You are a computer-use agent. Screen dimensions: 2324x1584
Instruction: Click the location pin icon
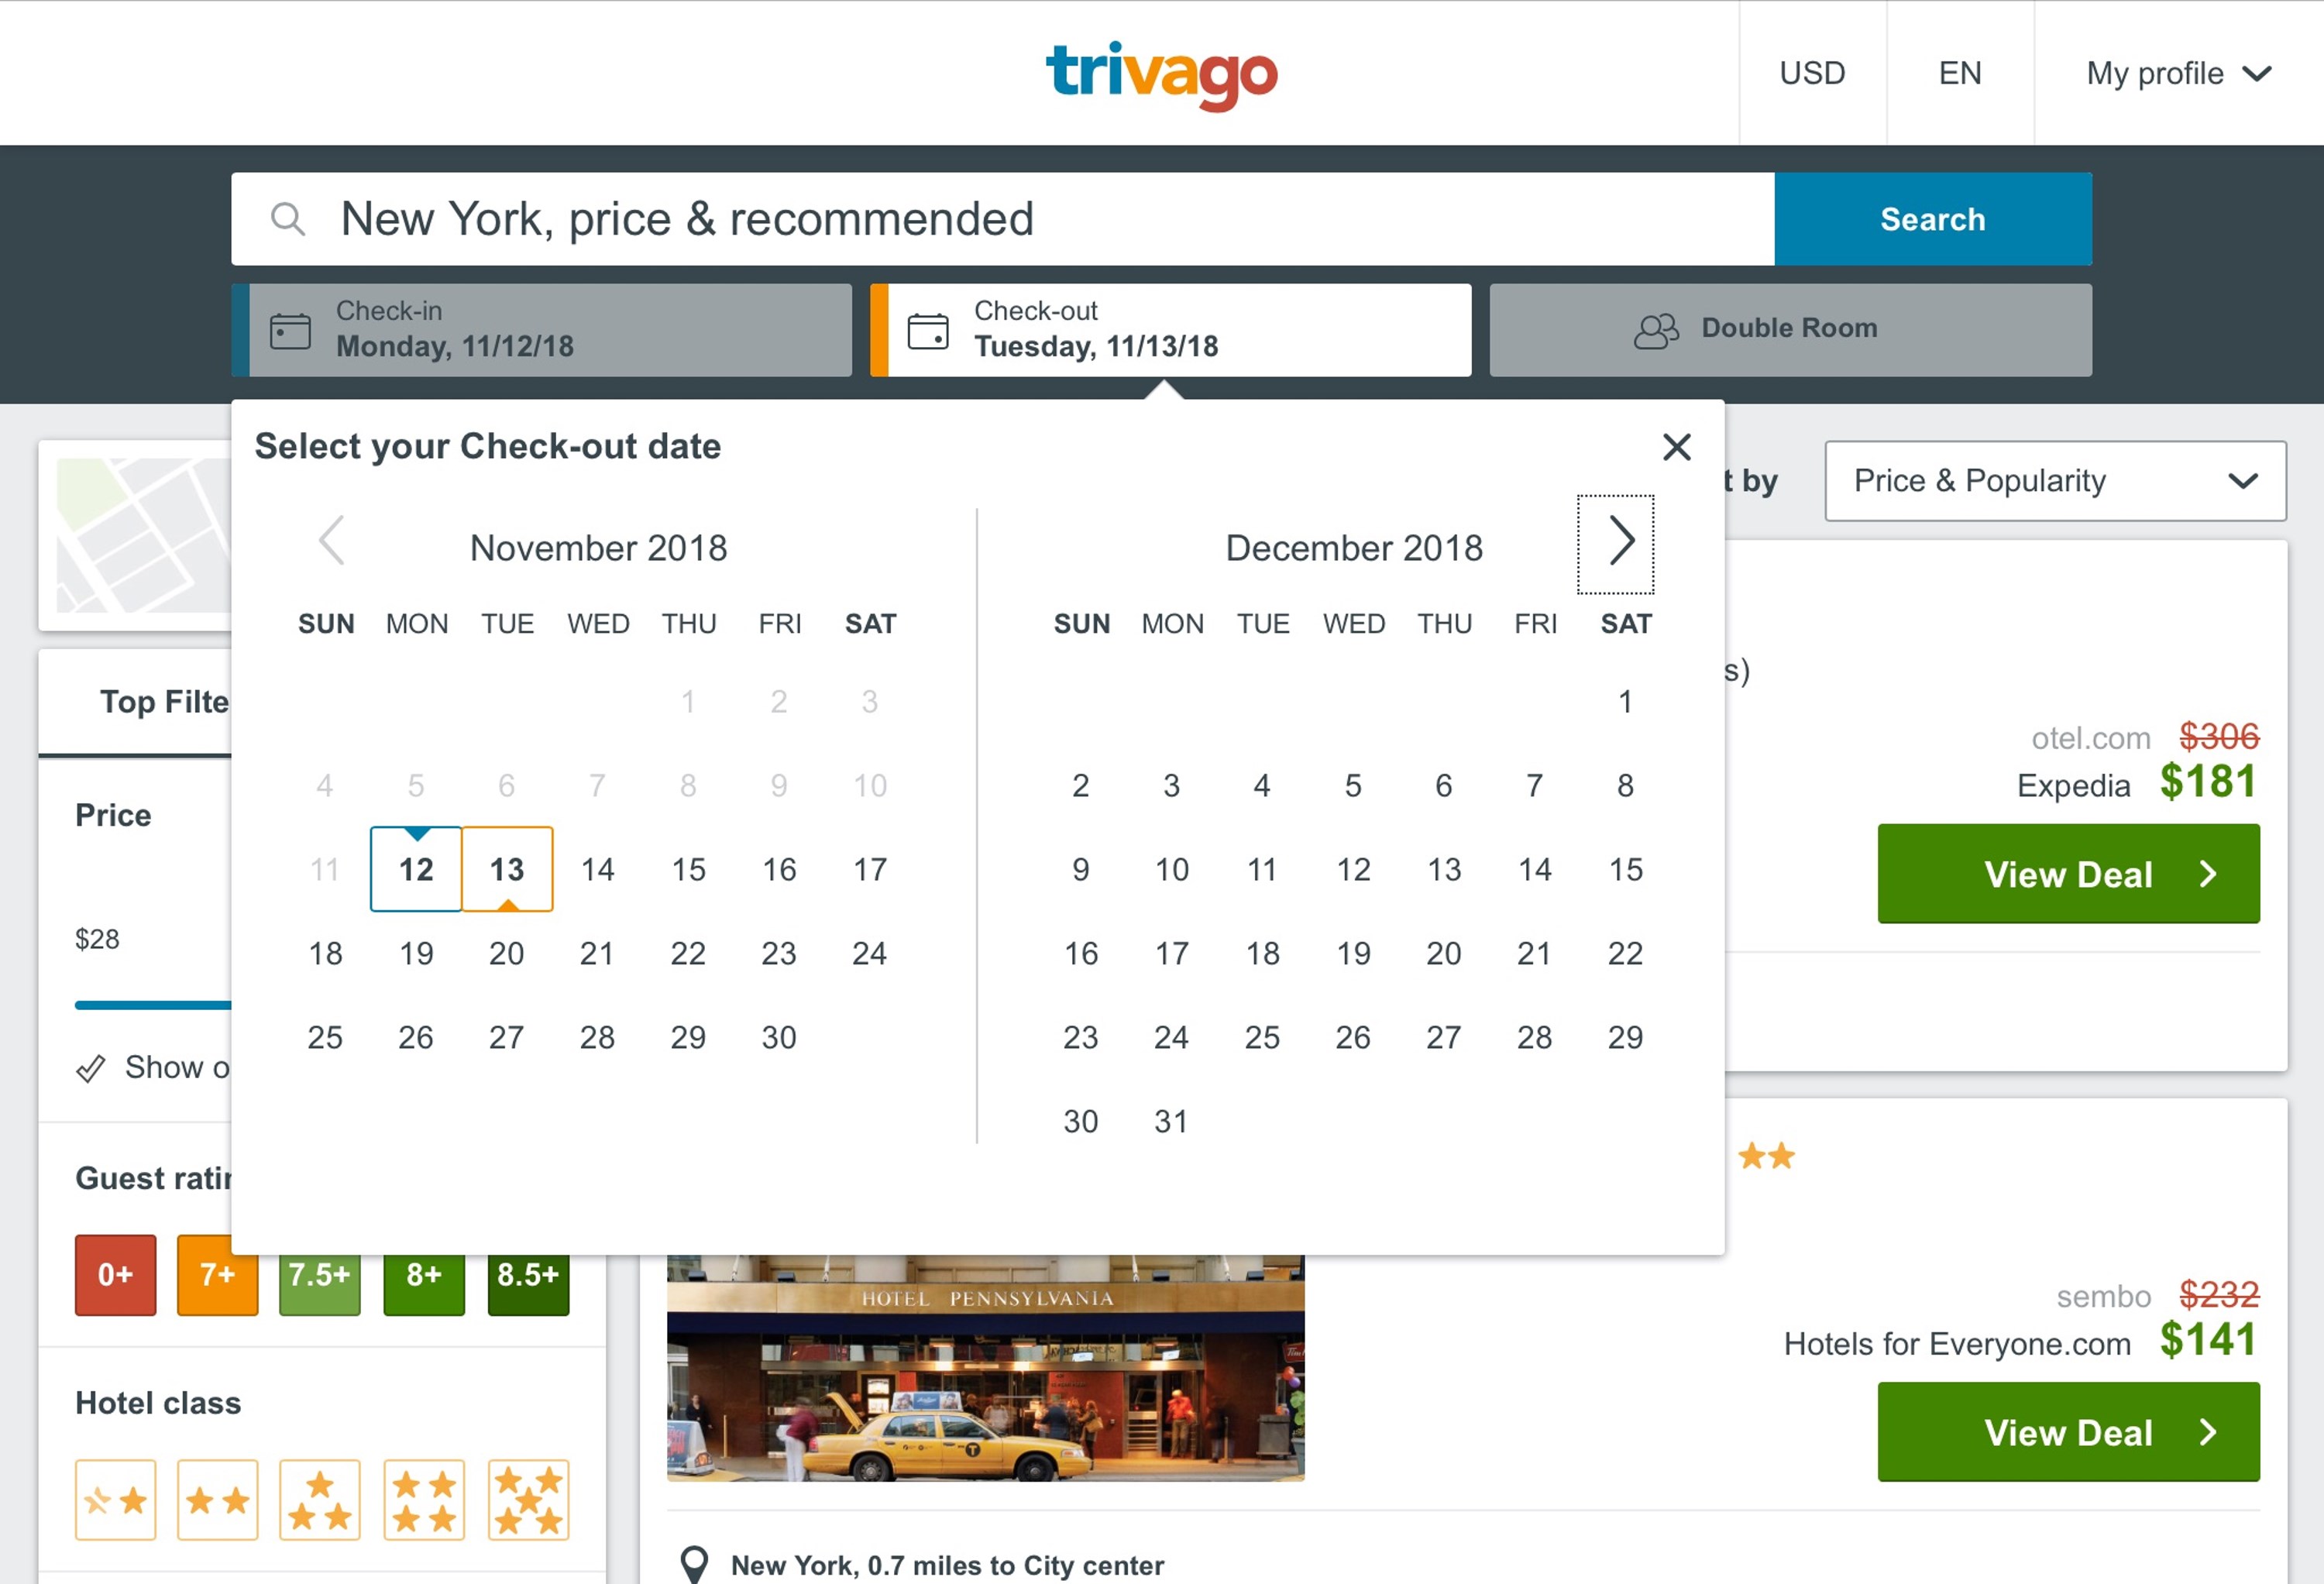(694, 1564)
